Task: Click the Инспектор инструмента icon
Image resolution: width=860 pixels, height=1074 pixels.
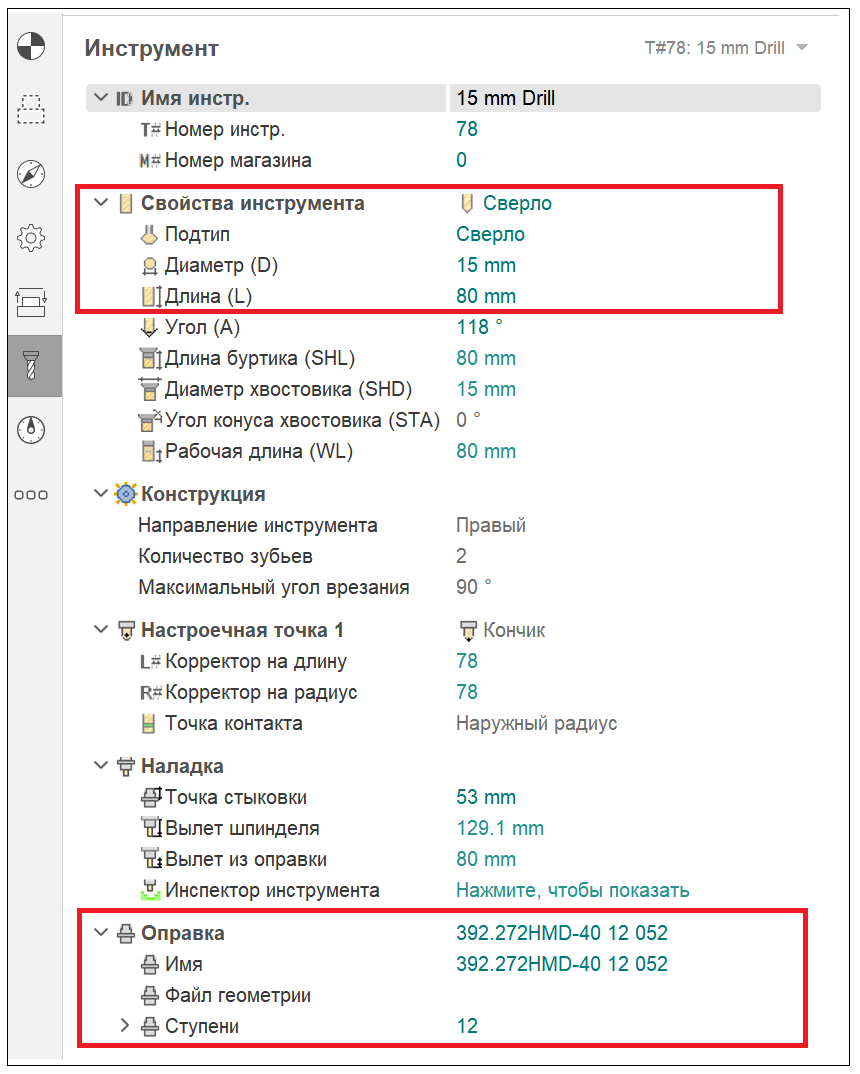Action: point(150,890)
